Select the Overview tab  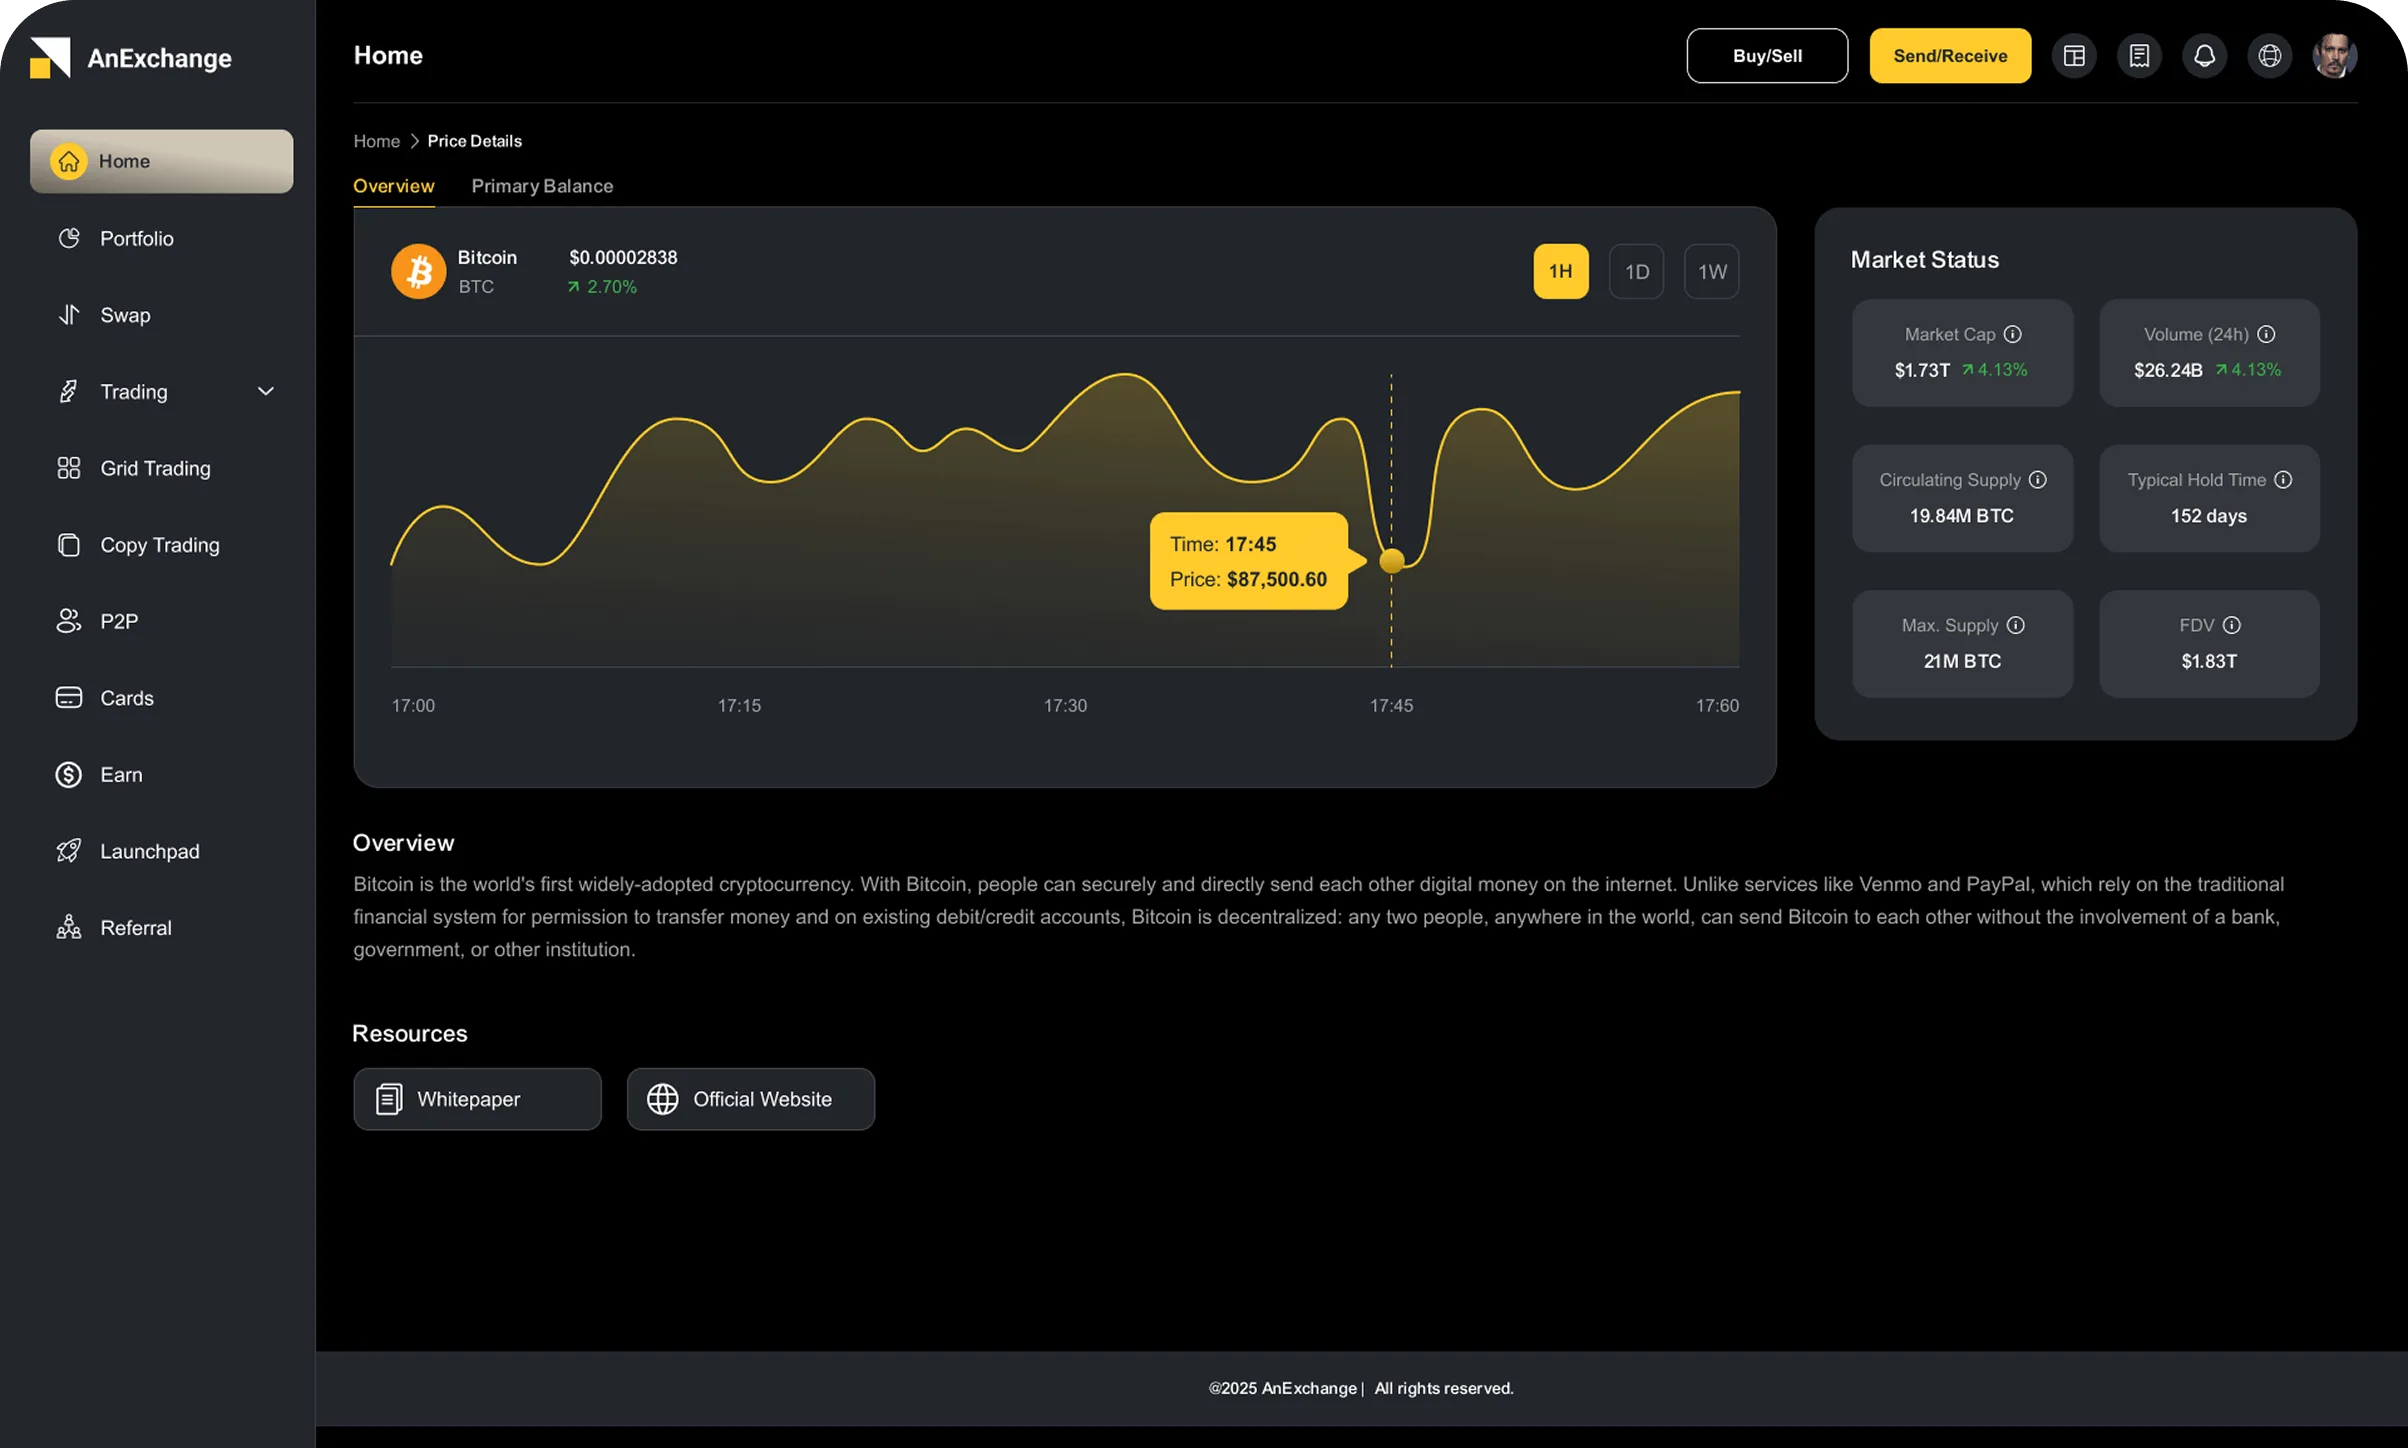(393, 186)
